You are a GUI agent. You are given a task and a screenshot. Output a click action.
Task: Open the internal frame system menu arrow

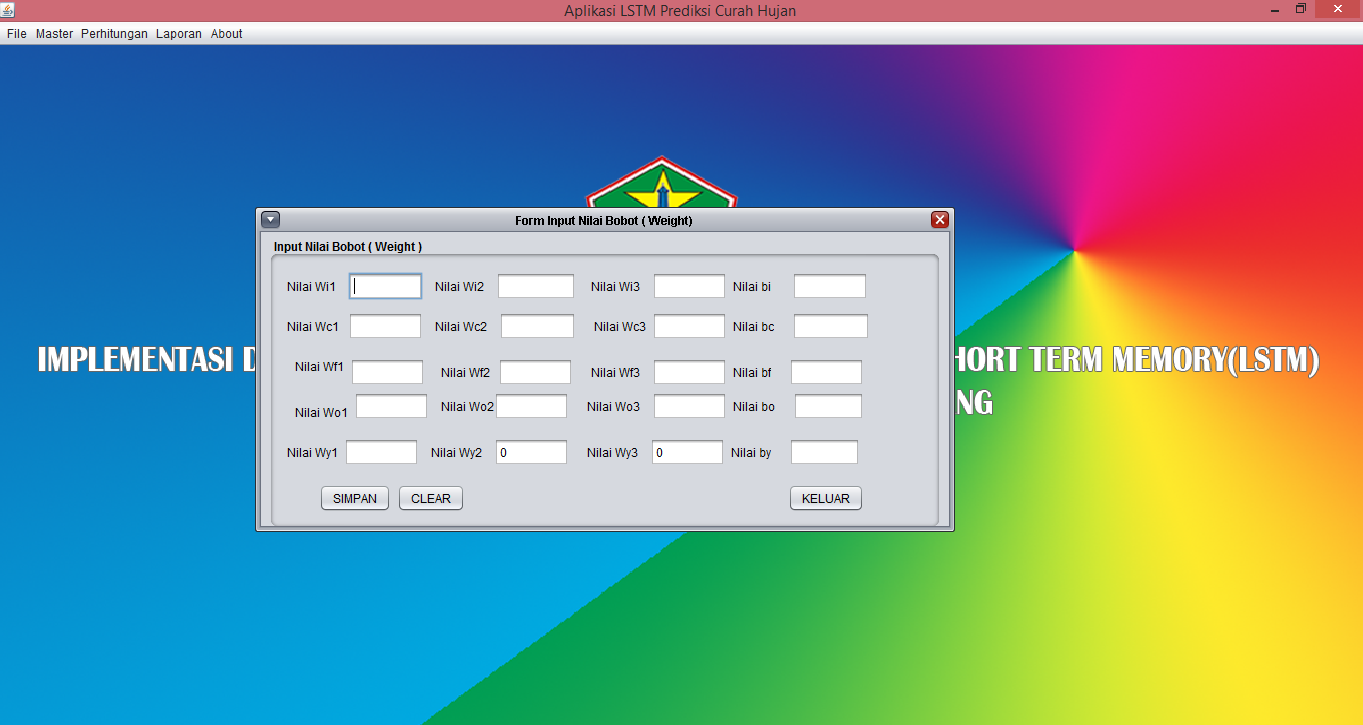270,219
